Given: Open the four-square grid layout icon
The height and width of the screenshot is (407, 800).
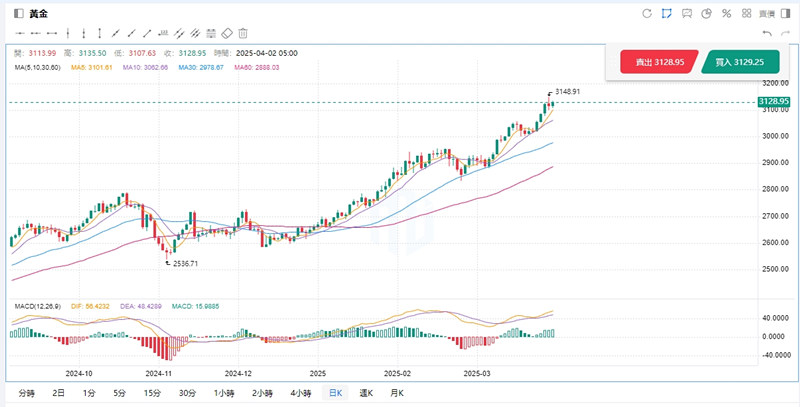Looking at the screenshot, I should 746,13.
